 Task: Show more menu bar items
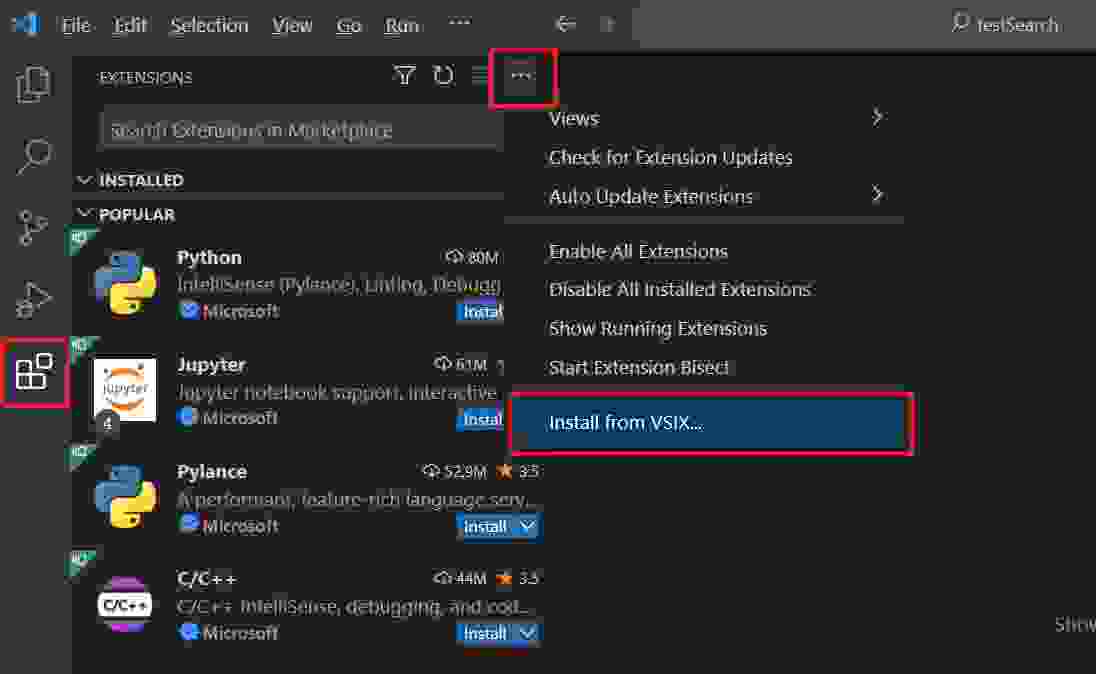pyautogui.click(x=460, y=22)
